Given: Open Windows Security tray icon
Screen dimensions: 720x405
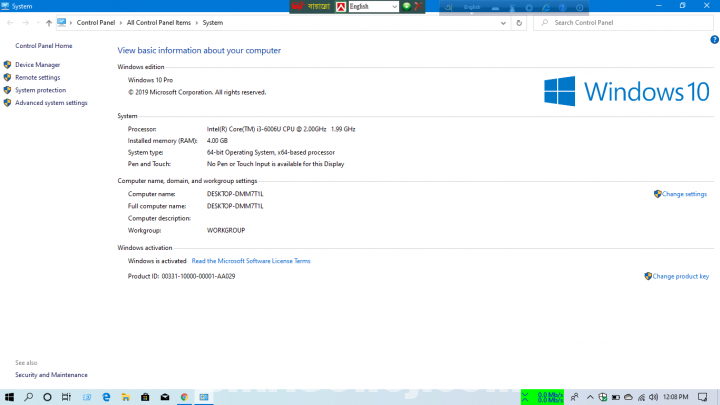Looking at the screenshot, I should point(603,397).
